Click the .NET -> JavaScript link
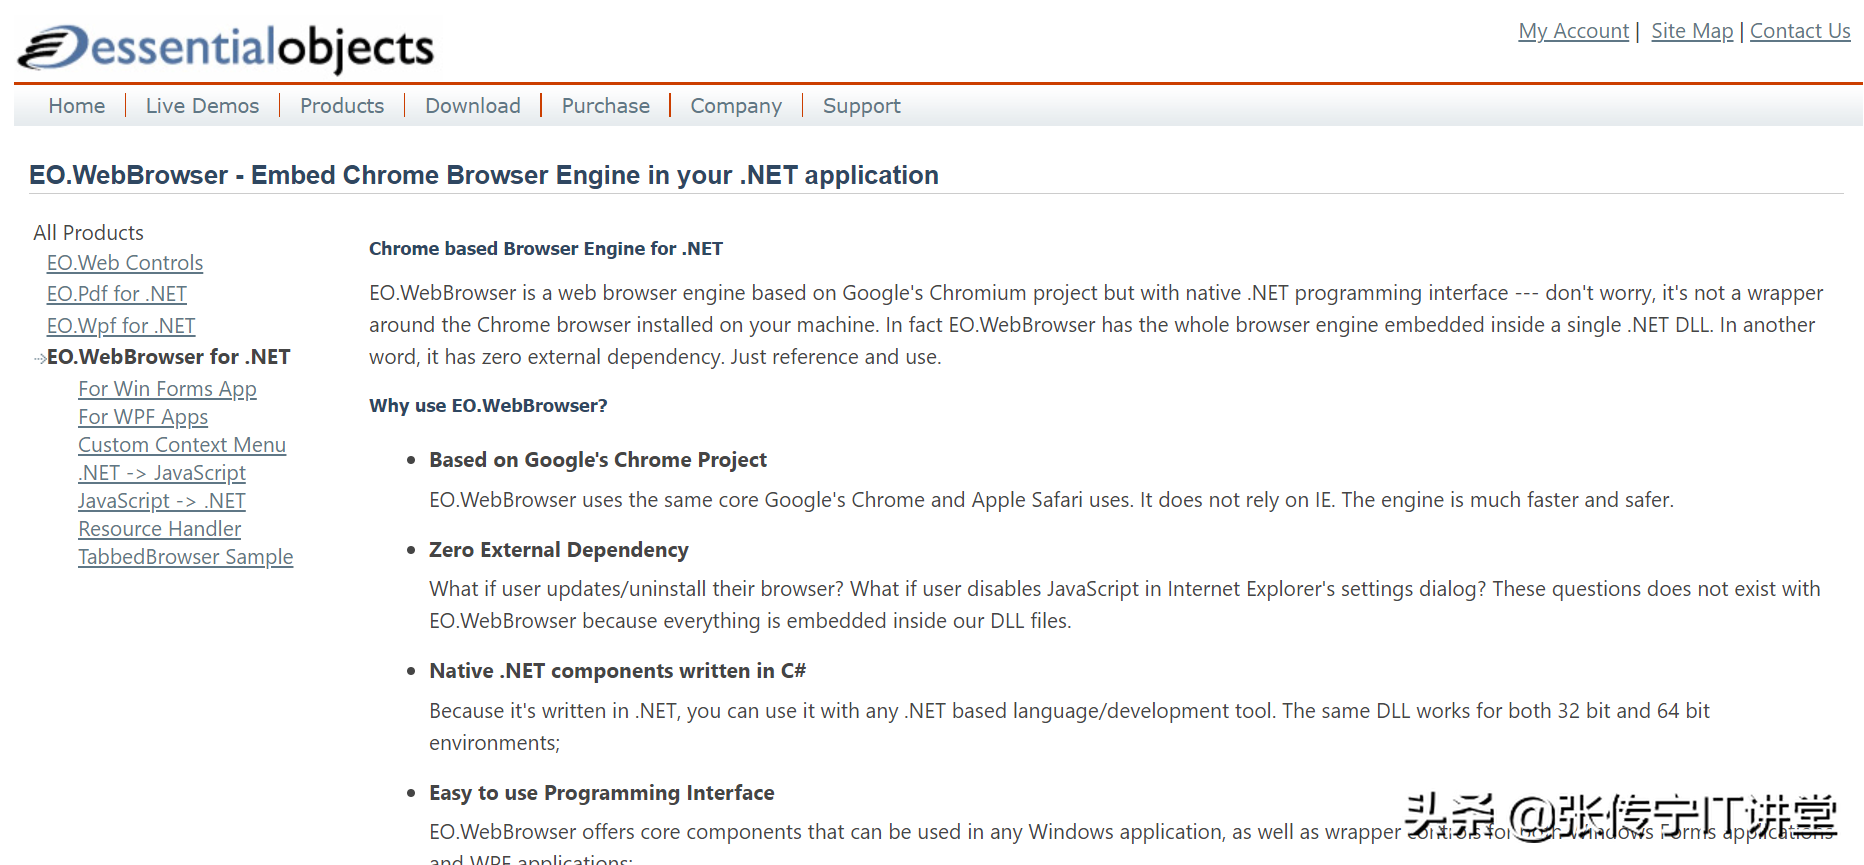 click(x=162, y=473)
